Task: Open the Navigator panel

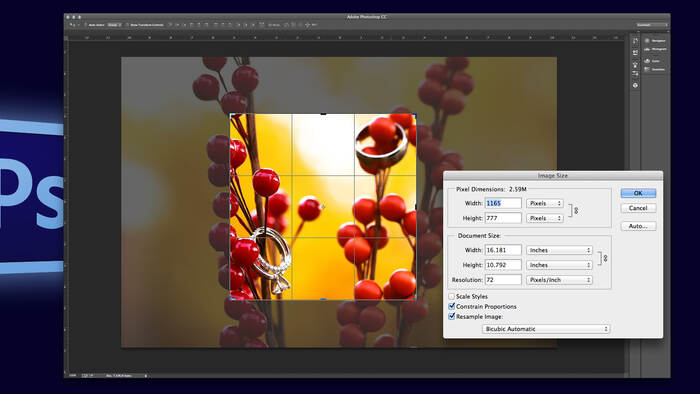Action: pos(655,41)
